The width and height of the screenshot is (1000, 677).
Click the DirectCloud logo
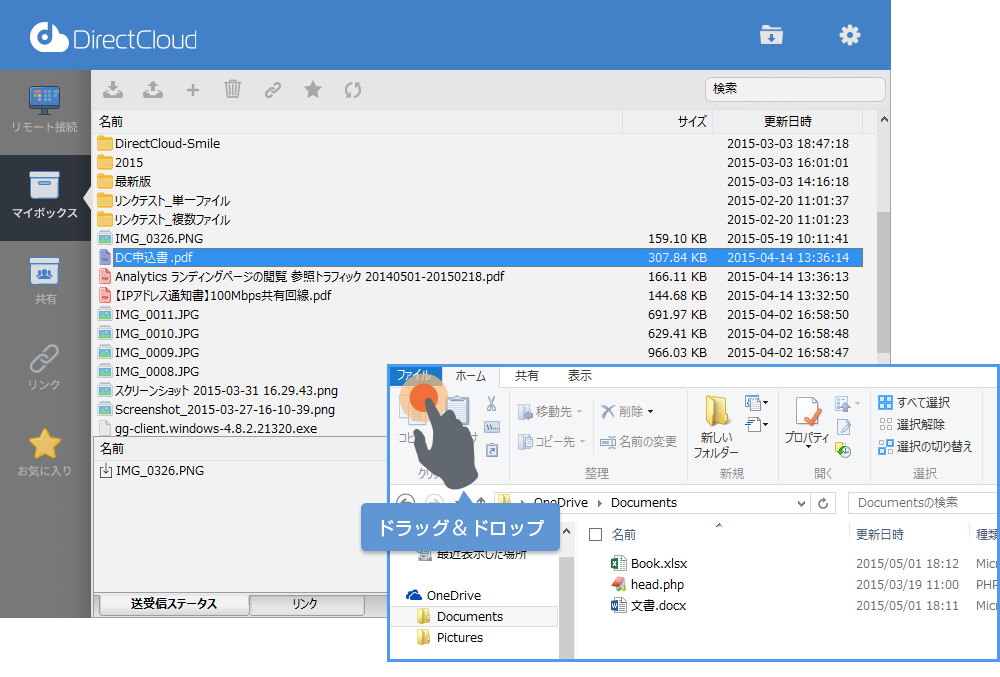(114, 38)
